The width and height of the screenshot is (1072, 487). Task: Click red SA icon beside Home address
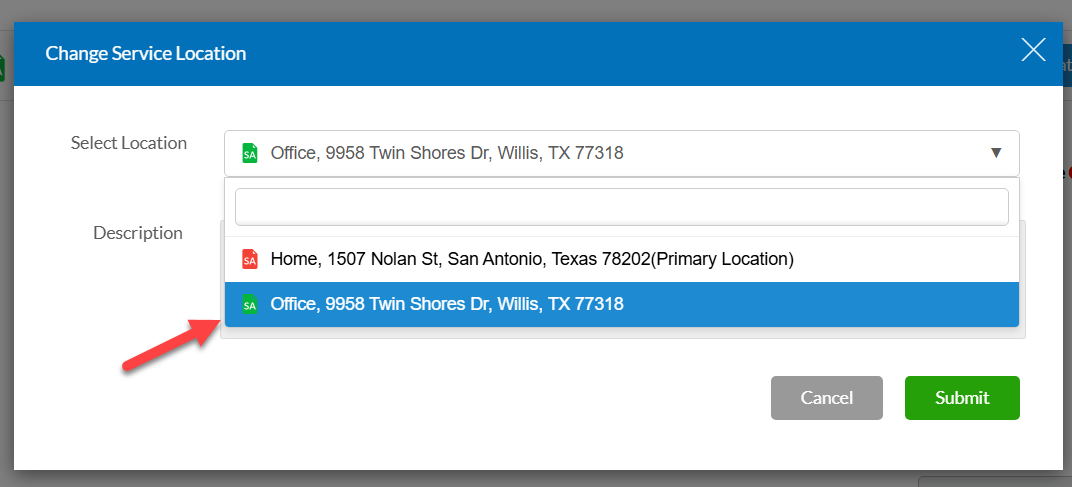coord(250,259)
